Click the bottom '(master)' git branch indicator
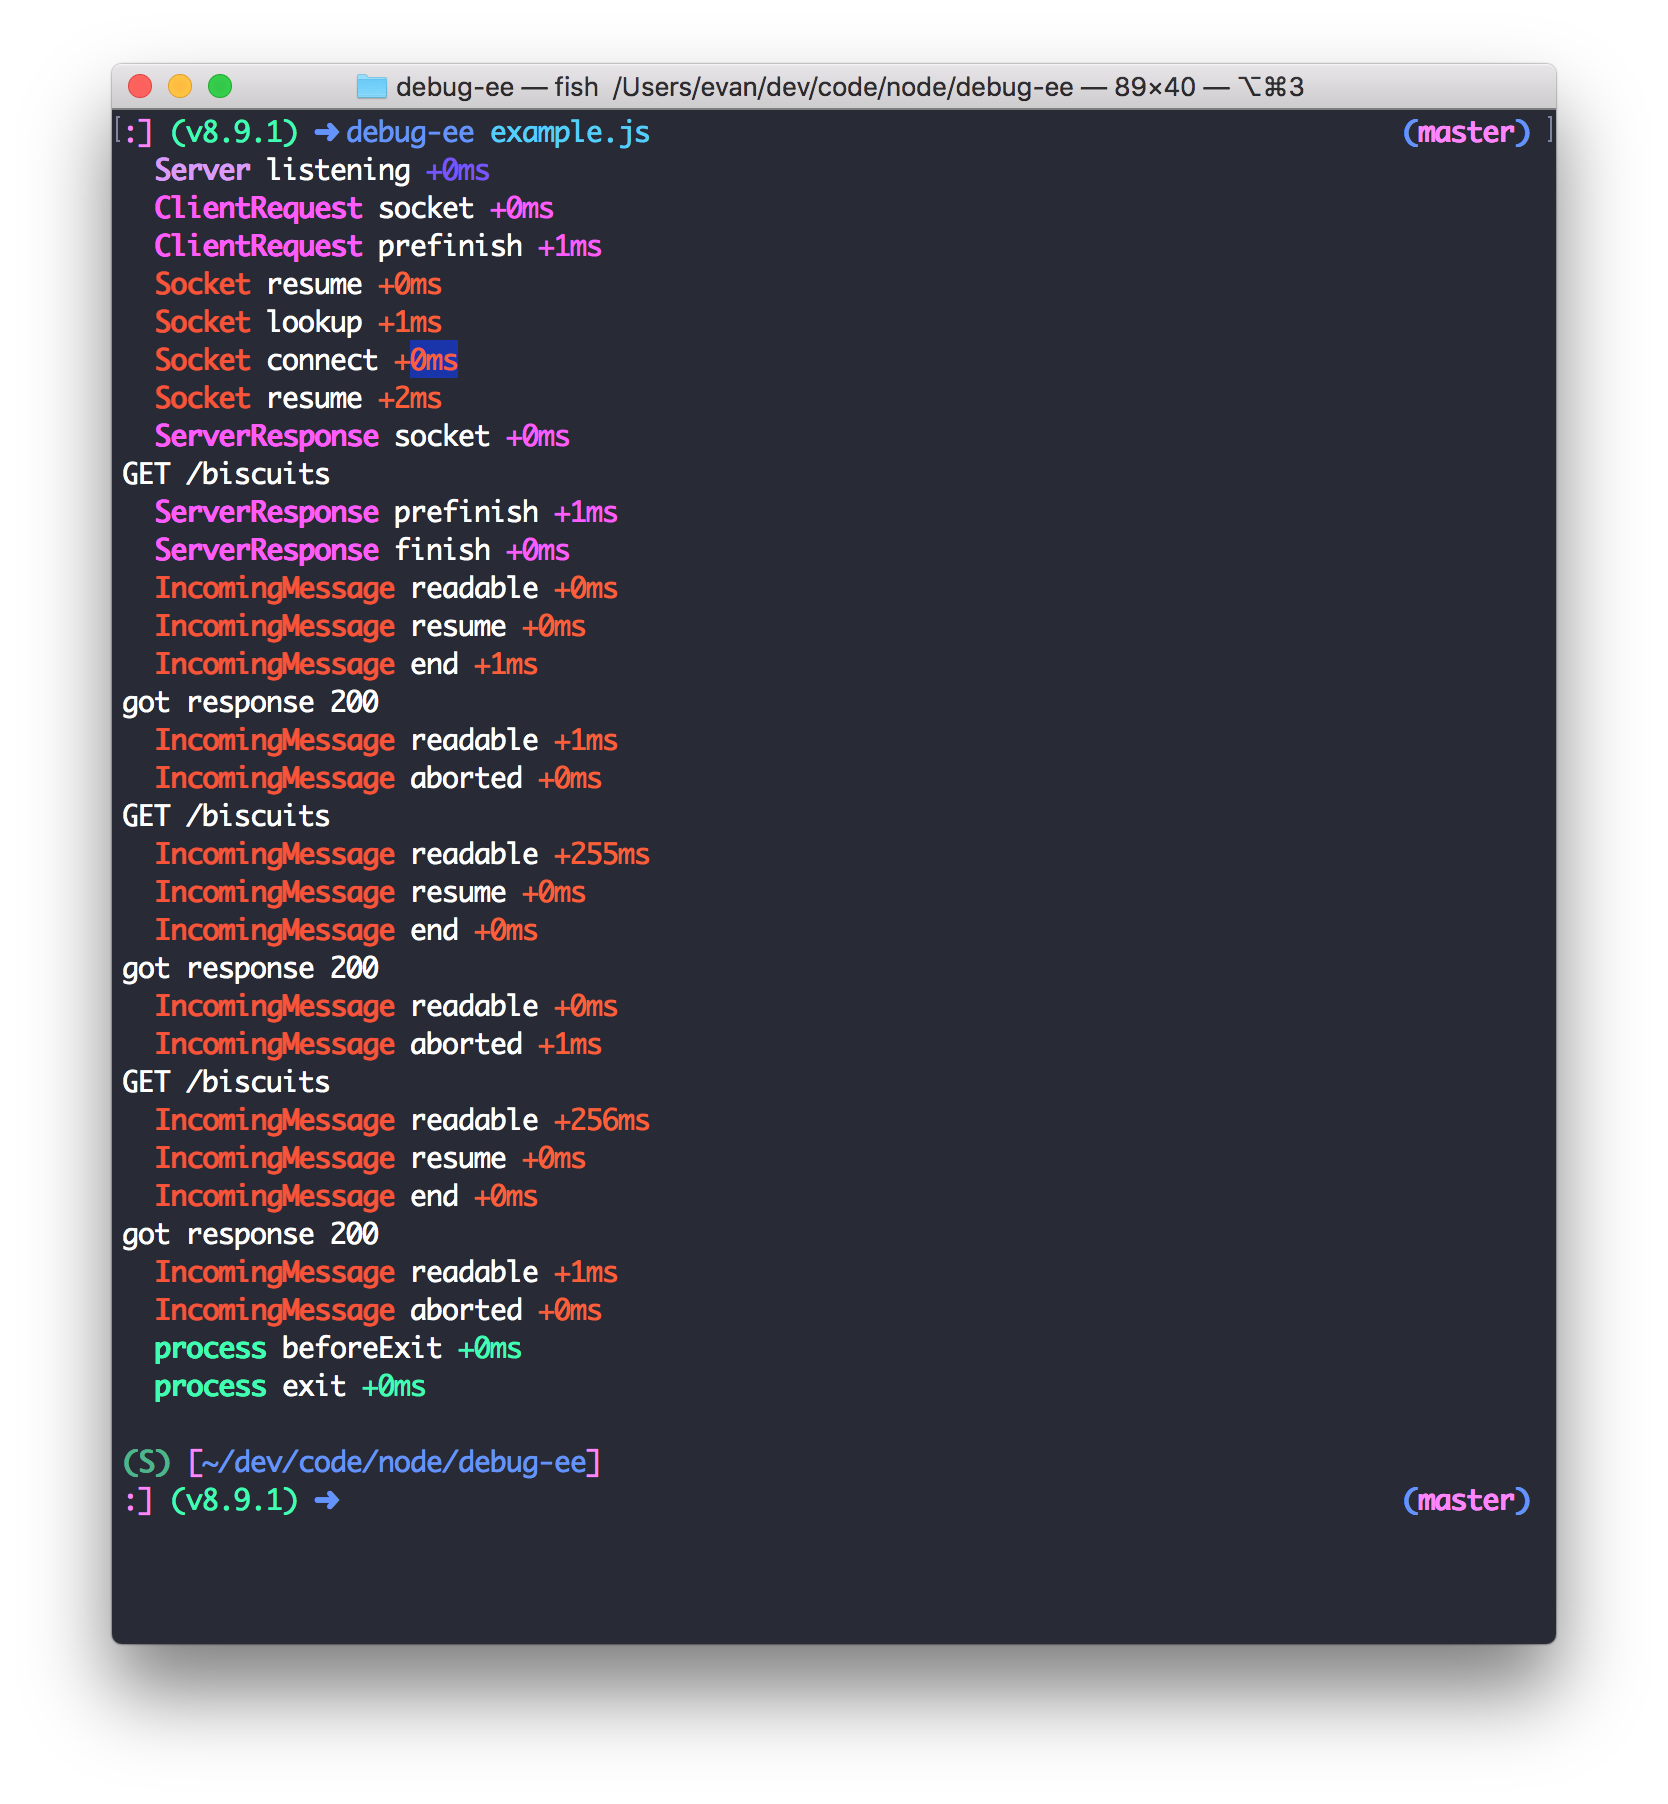The height and width of the screenshot is (1804, 1668). point(1466,1500)
